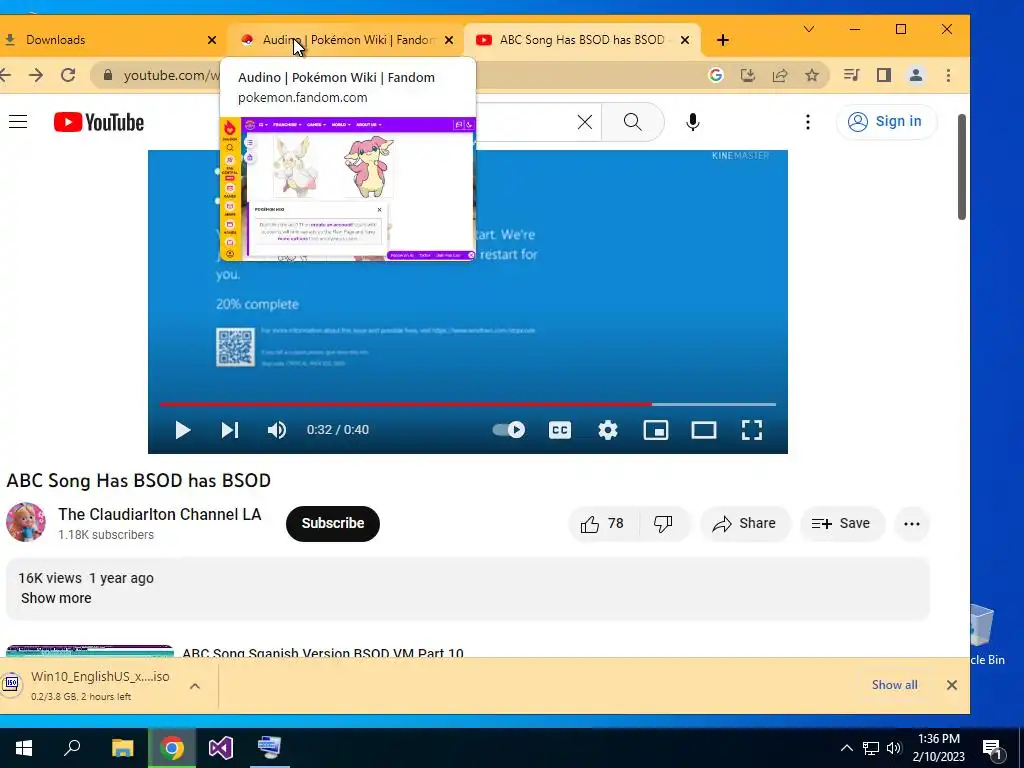Screen dimensions: 1024x768
Task: Open The ClaudiarIton Channel LA avatar
Action: (x=26, y=522)
